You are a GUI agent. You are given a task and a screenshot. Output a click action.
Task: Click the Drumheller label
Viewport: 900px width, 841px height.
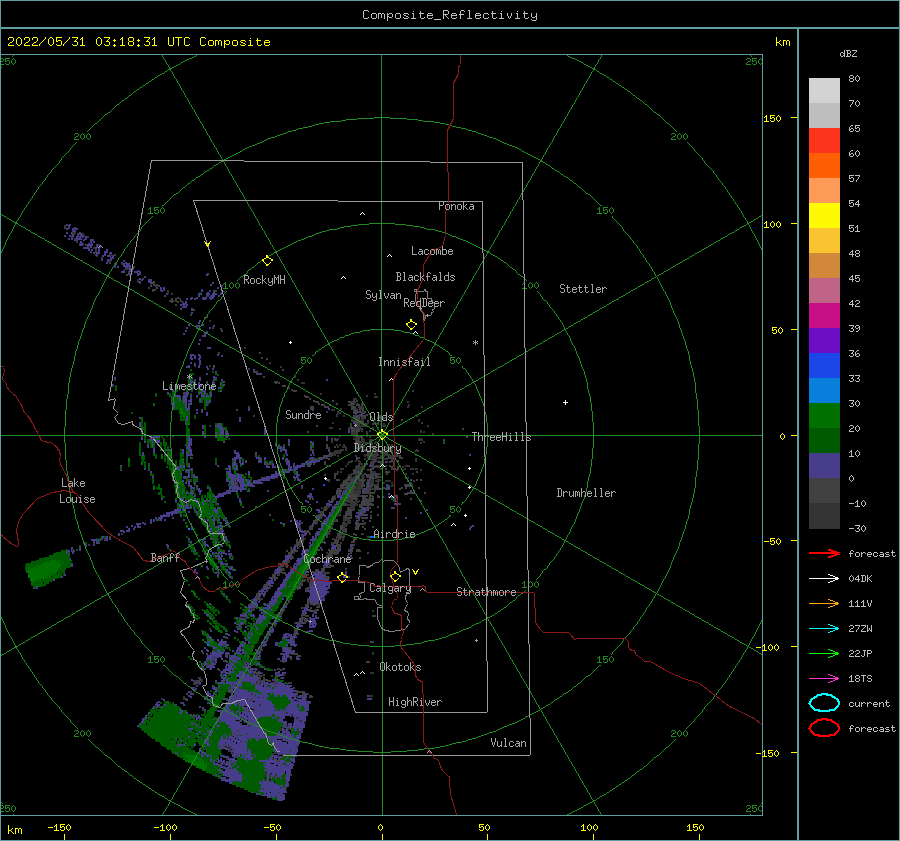586,493
